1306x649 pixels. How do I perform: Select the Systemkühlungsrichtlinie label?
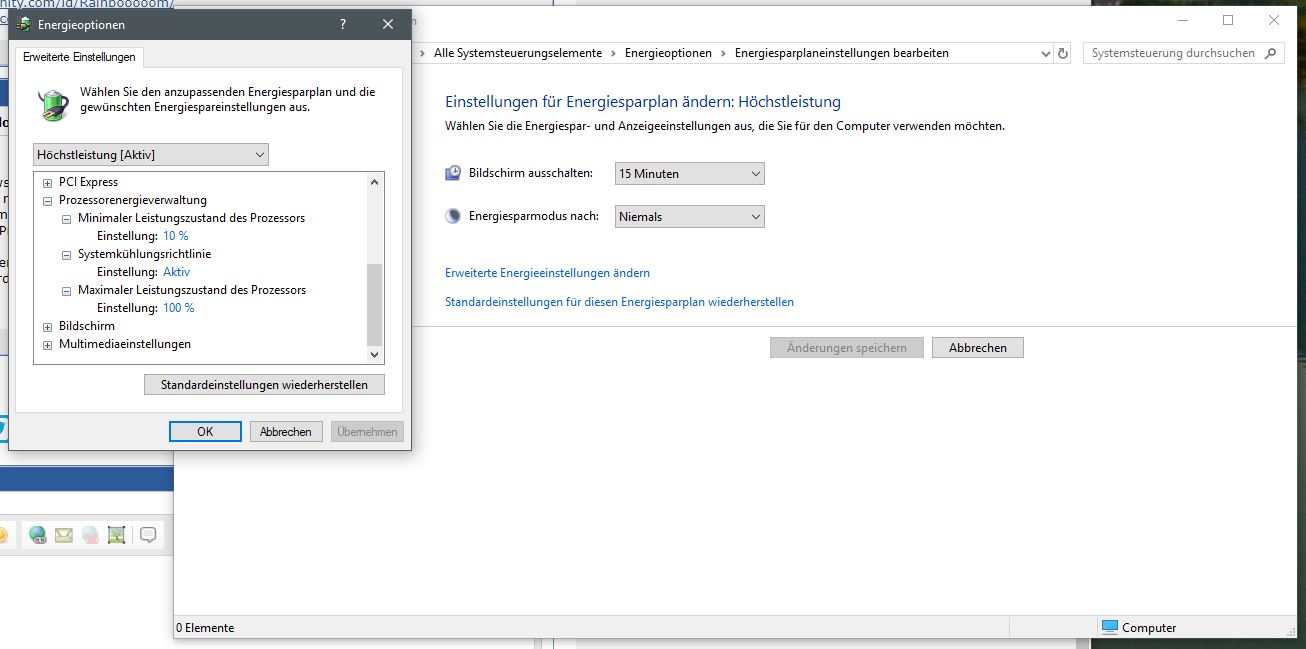tap(144, 254)
